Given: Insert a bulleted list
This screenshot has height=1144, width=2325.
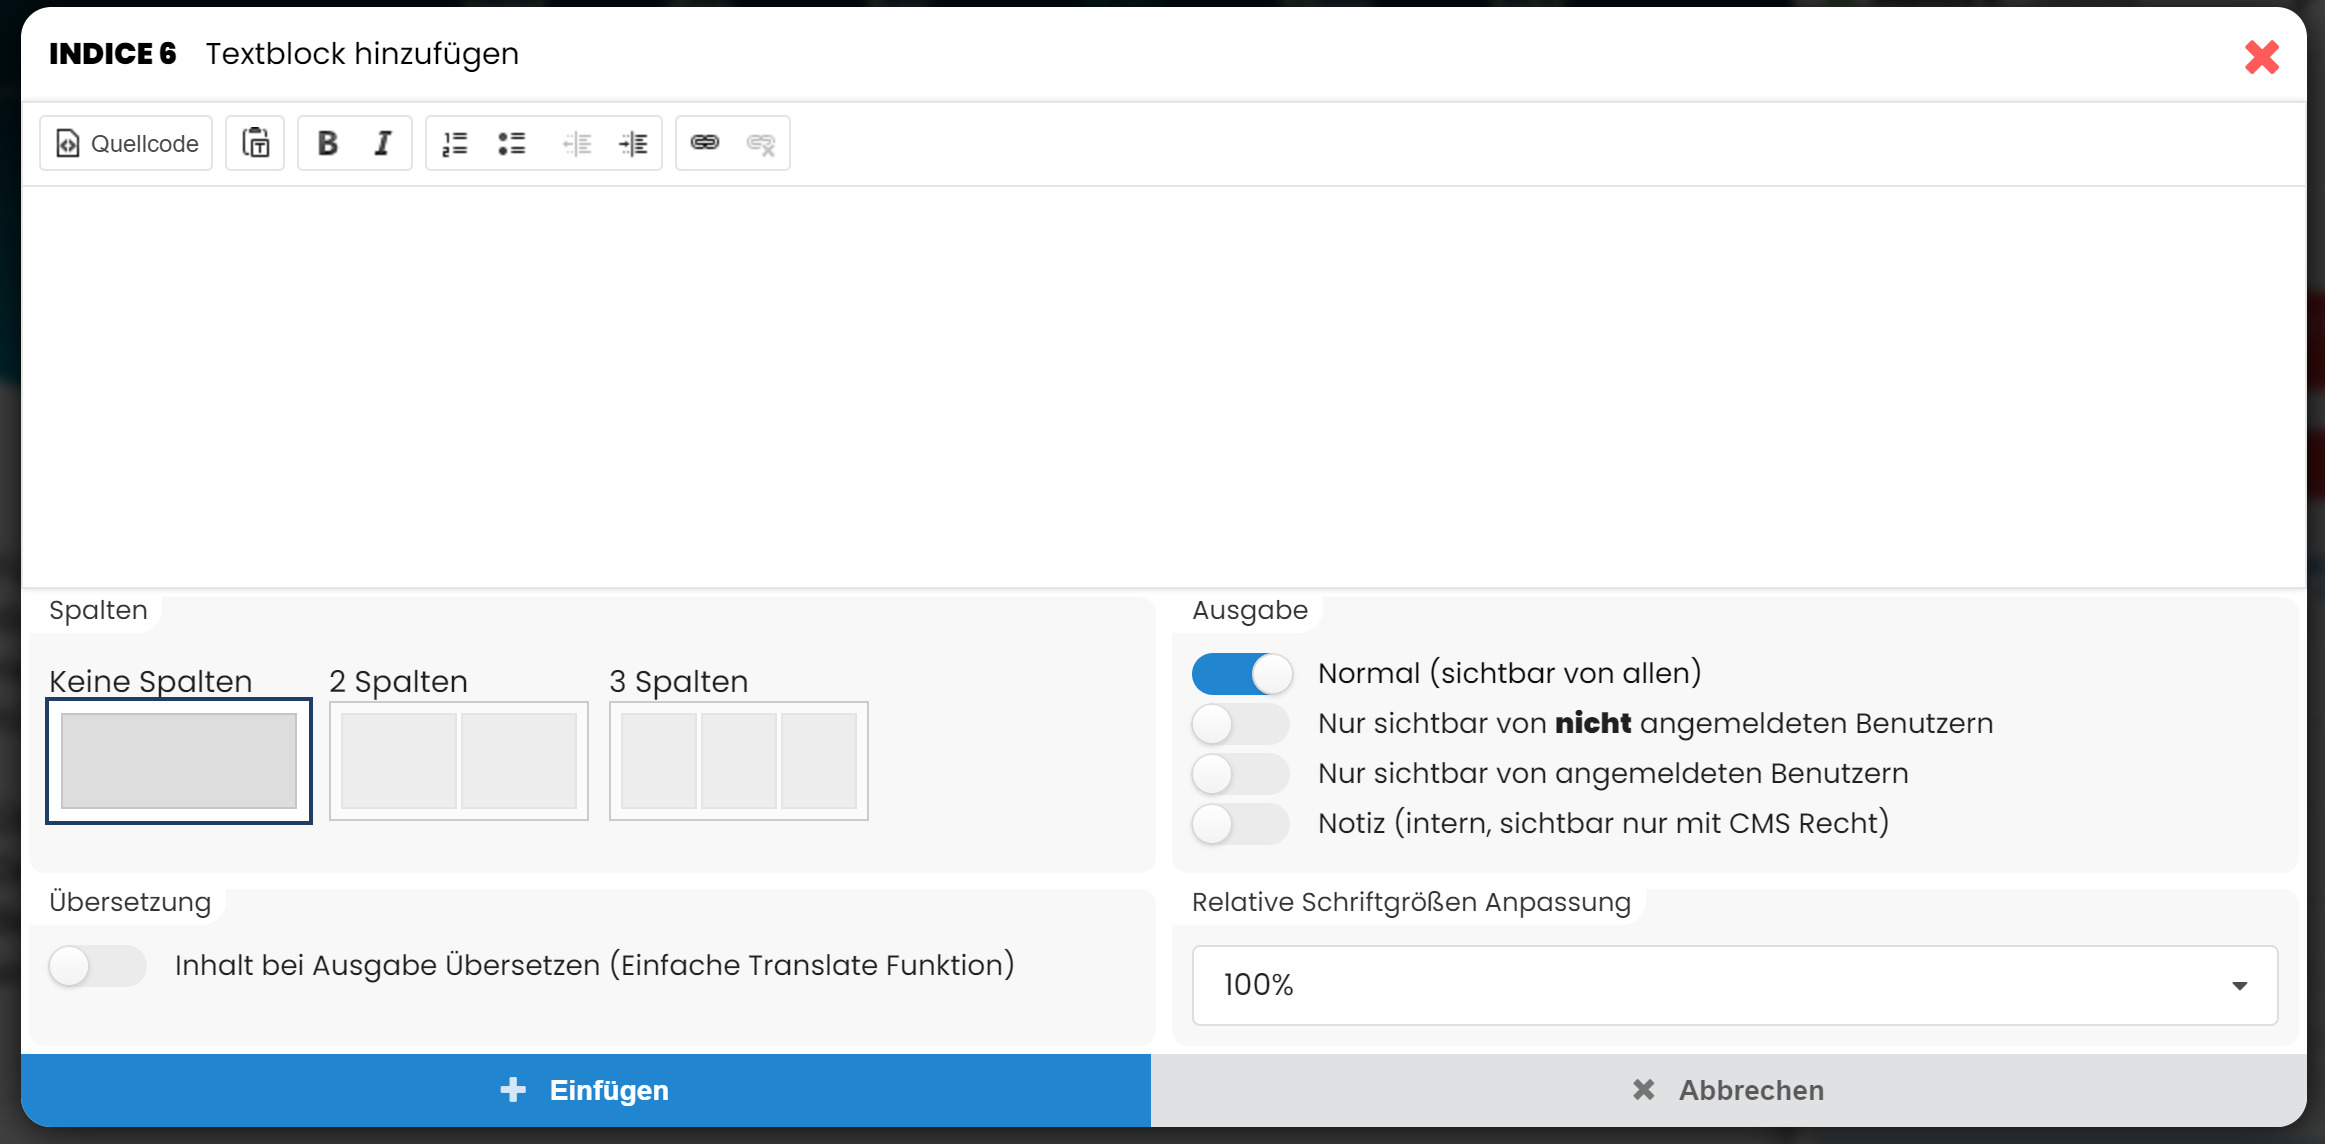Looking at the screenshot, I should coord(512,144).
